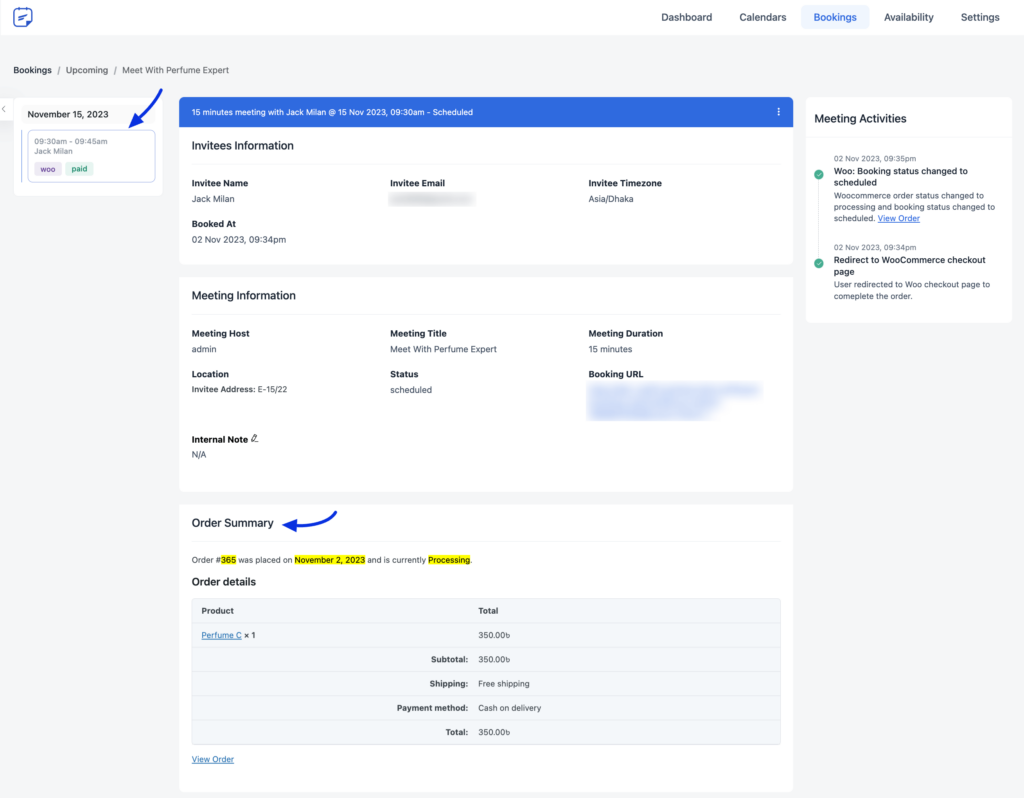Click activity timestamp 02 Nov 2023, 09:35pm
Screen dimensions: 1024x798
click(x=874, y=159)
